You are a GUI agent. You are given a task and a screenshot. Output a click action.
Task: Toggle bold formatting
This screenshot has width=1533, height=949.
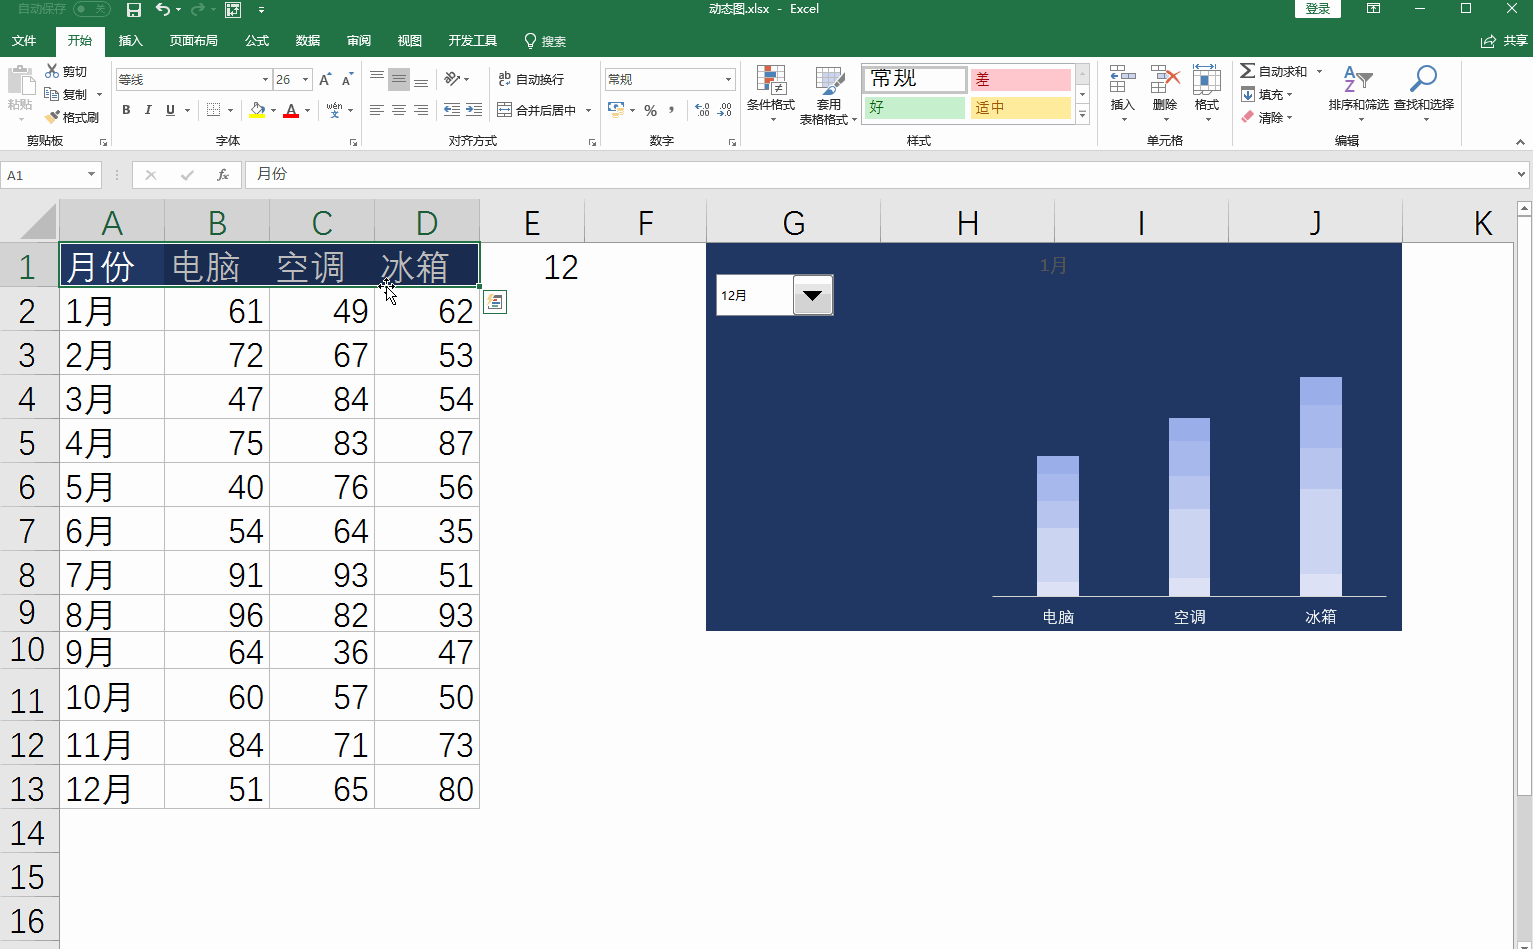126,110
